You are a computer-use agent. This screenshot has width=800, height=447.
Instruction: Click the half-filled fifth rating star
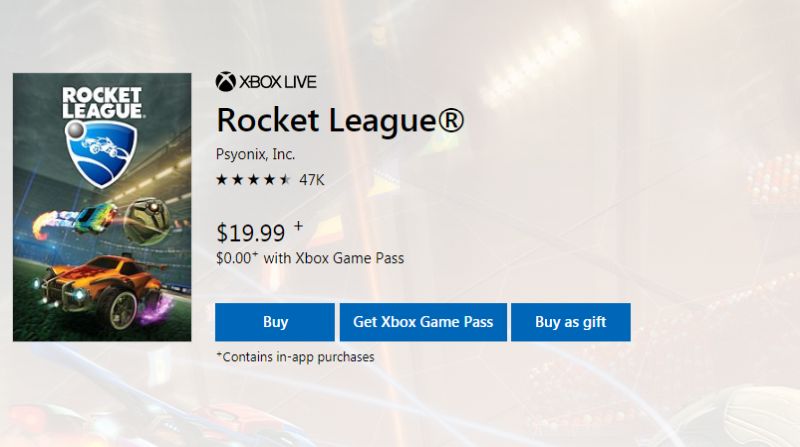[x=286, y=180]
